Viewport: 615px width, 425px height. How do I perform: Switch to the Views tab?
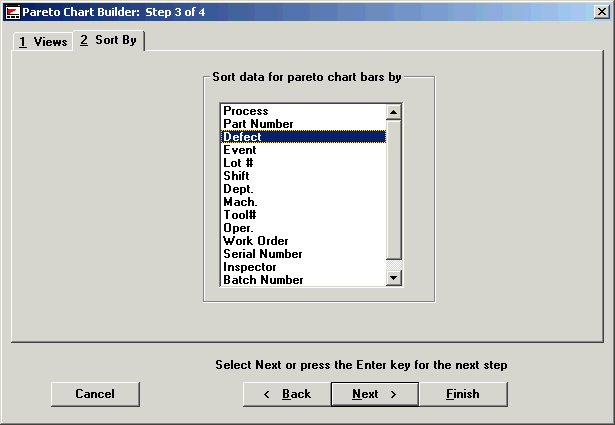point(43,42)
